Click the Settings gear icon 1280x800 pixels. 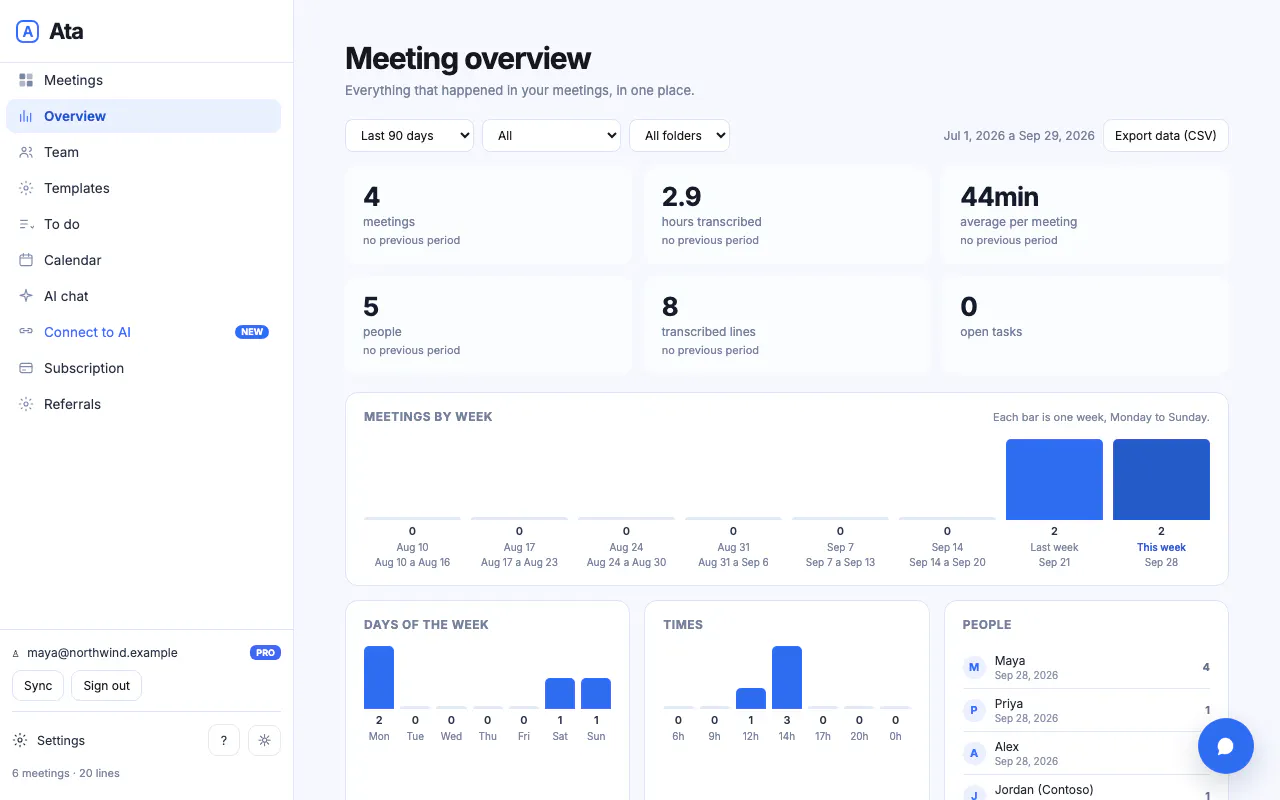click(20, 740)
